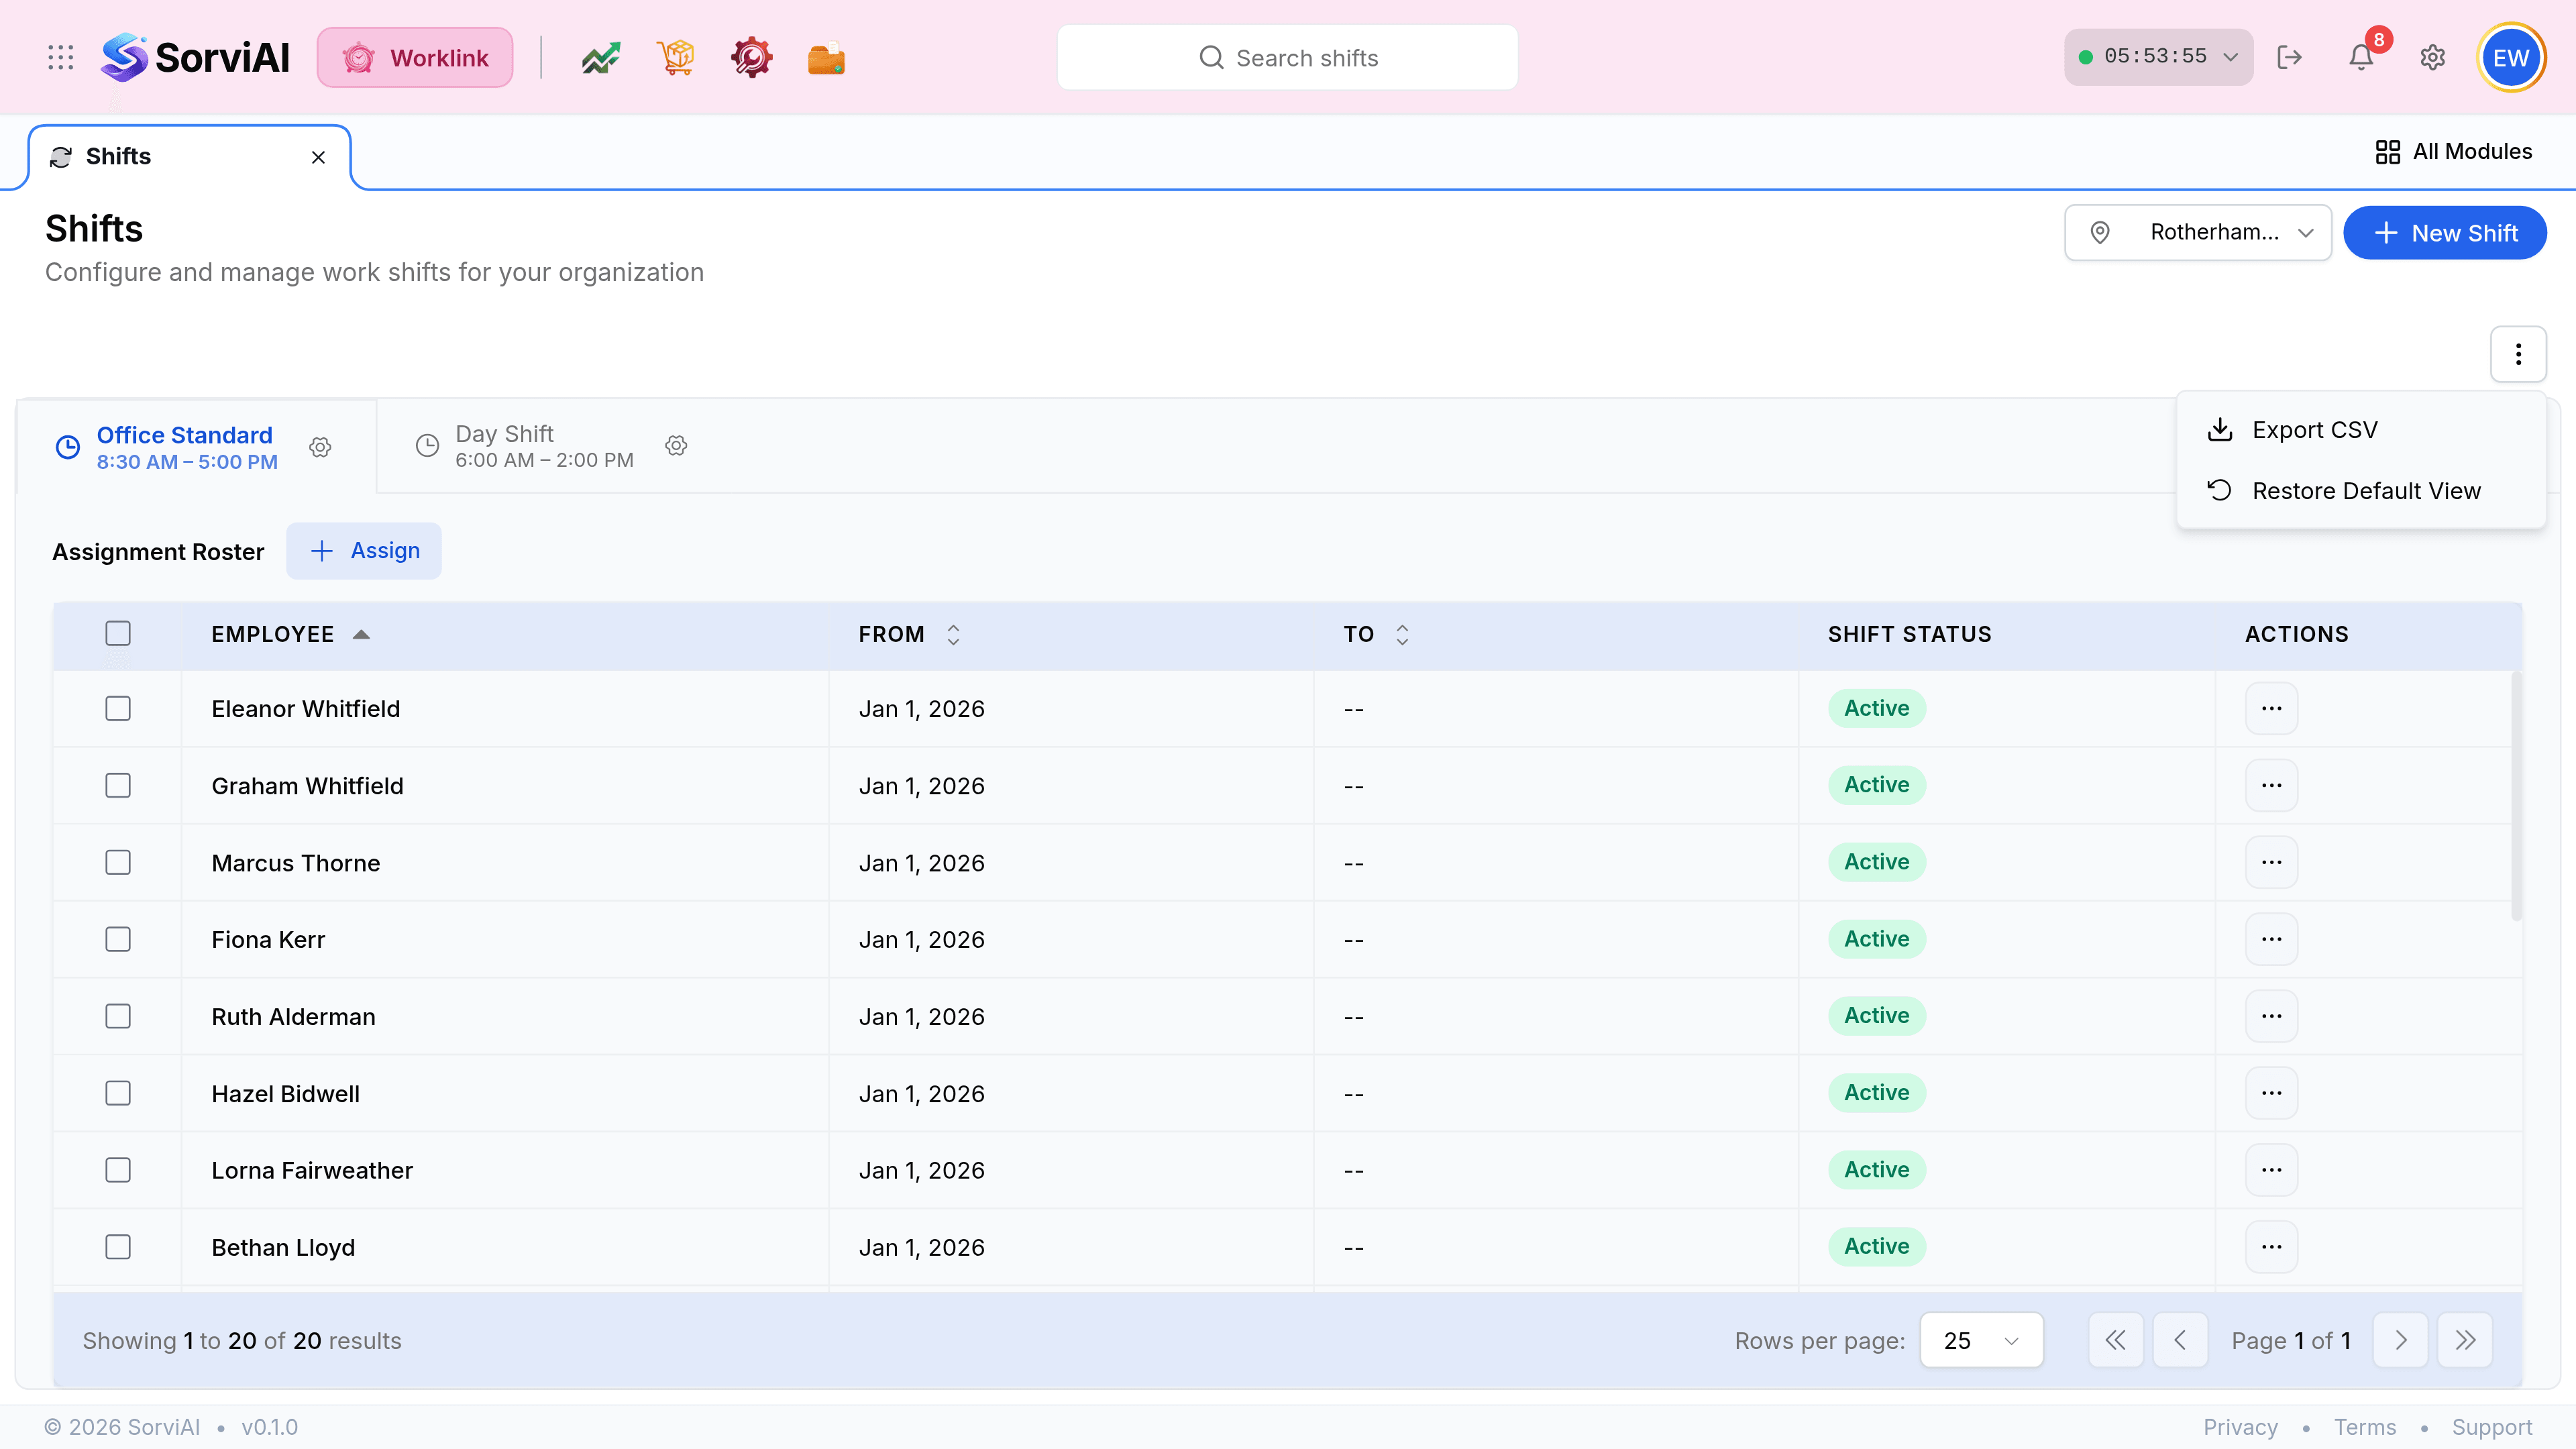
Task: Click the New Shift button
Action: pyautogui.click(x=2444, y=233)
